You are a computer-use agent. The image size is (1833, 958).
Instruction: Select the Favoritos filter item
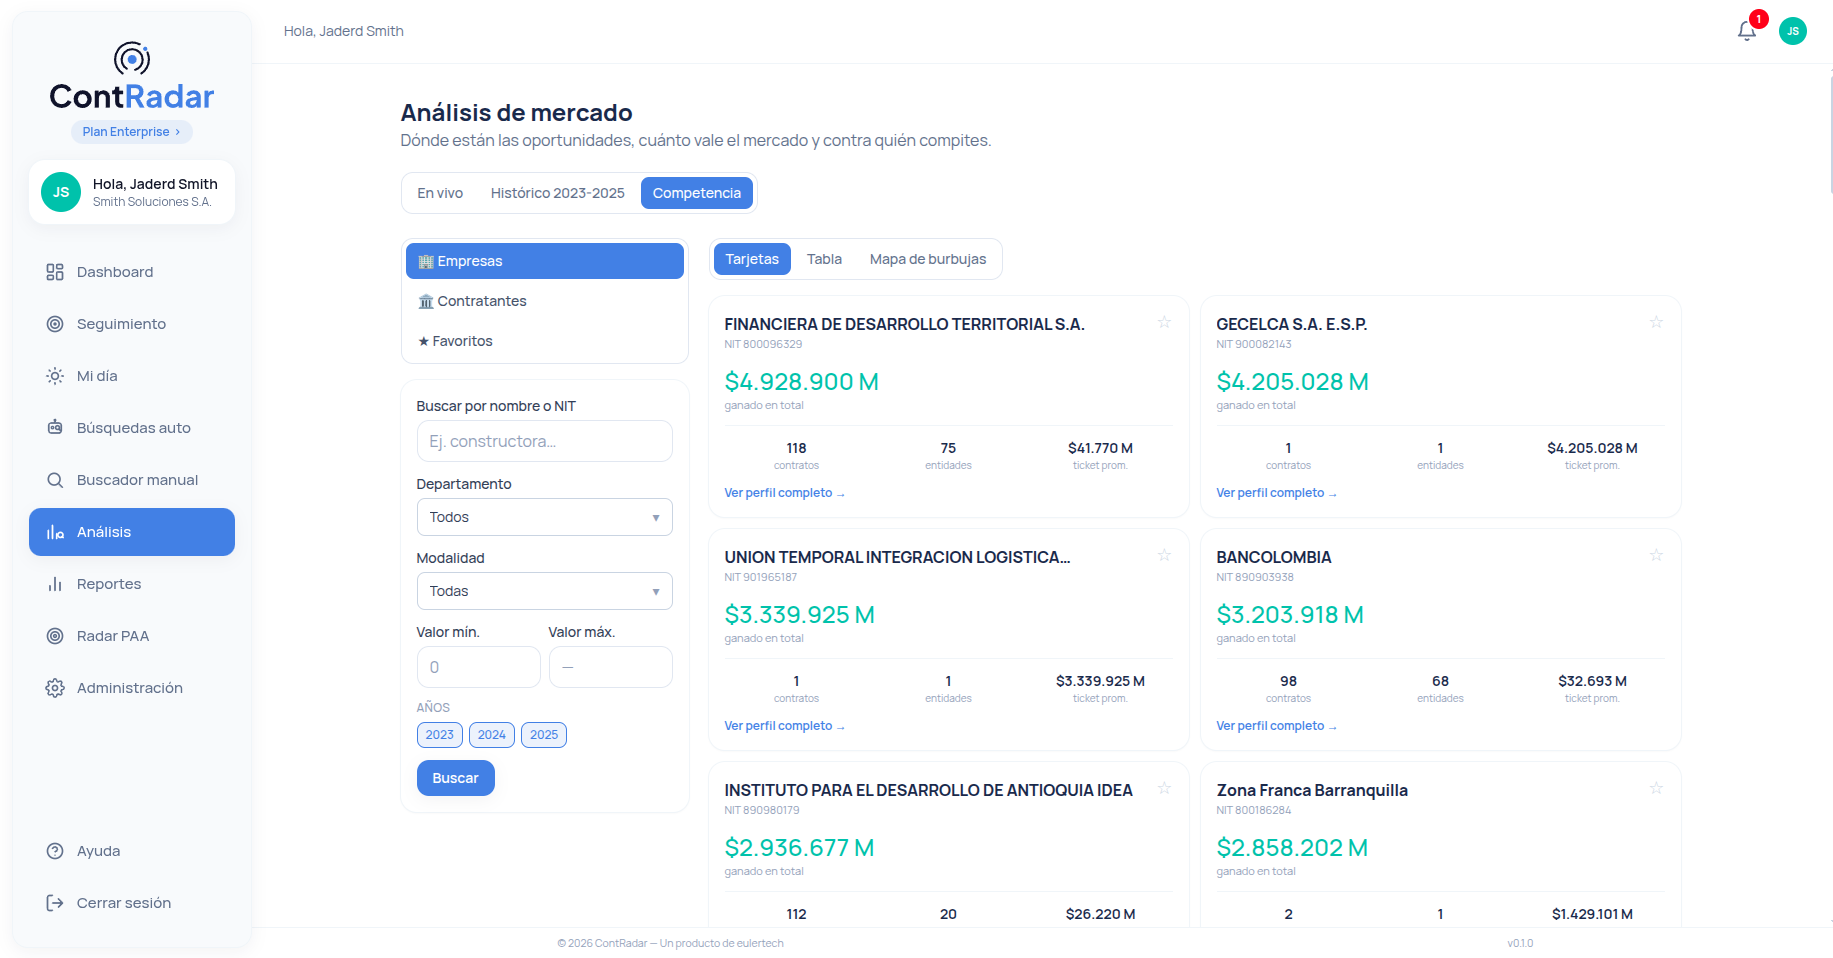pos(545,341)
